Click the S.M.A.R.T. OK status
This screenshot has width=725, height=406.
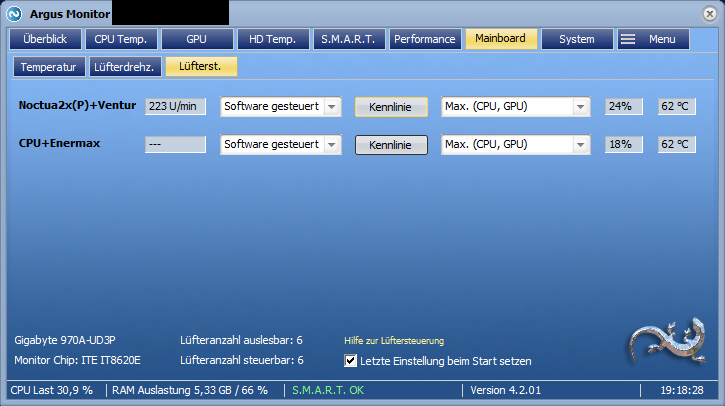pyautogui.click(x=328, y=390)
